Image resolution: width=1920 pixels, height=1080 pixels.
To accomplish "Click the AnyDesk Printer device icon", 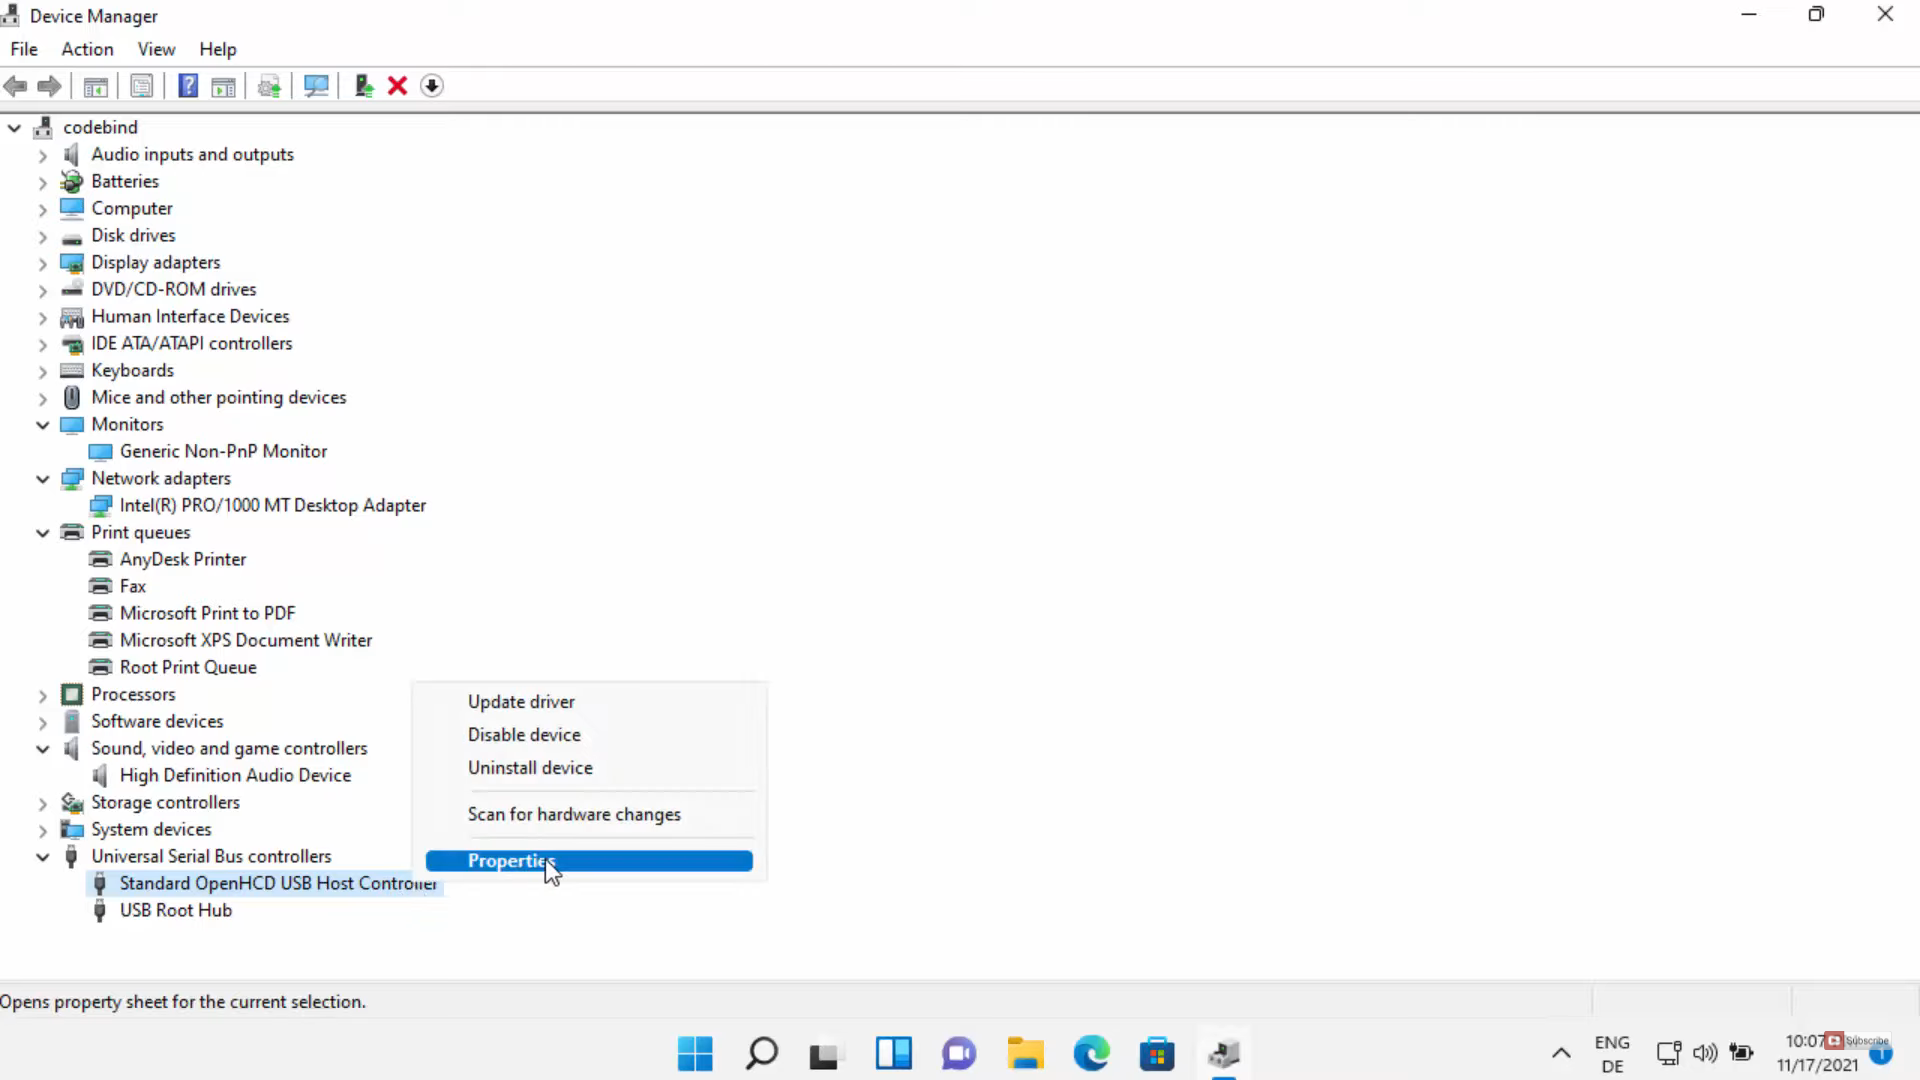I will coord(100,559).
